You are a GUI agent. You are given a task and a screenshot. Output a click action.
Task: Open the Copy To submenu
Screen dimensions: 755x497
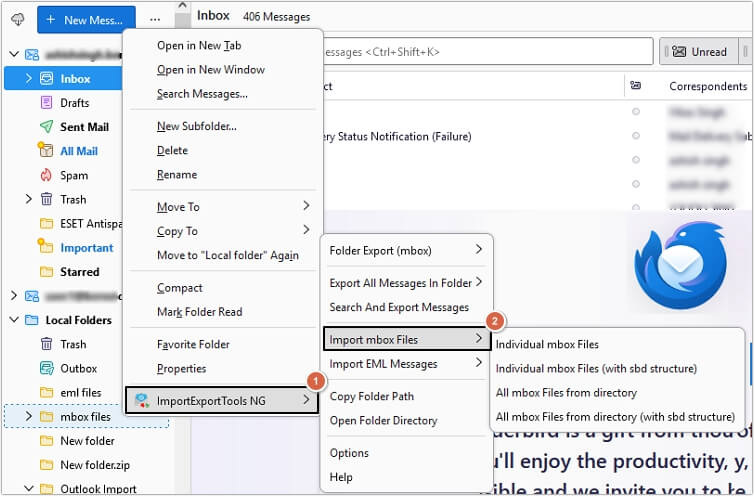223,231
